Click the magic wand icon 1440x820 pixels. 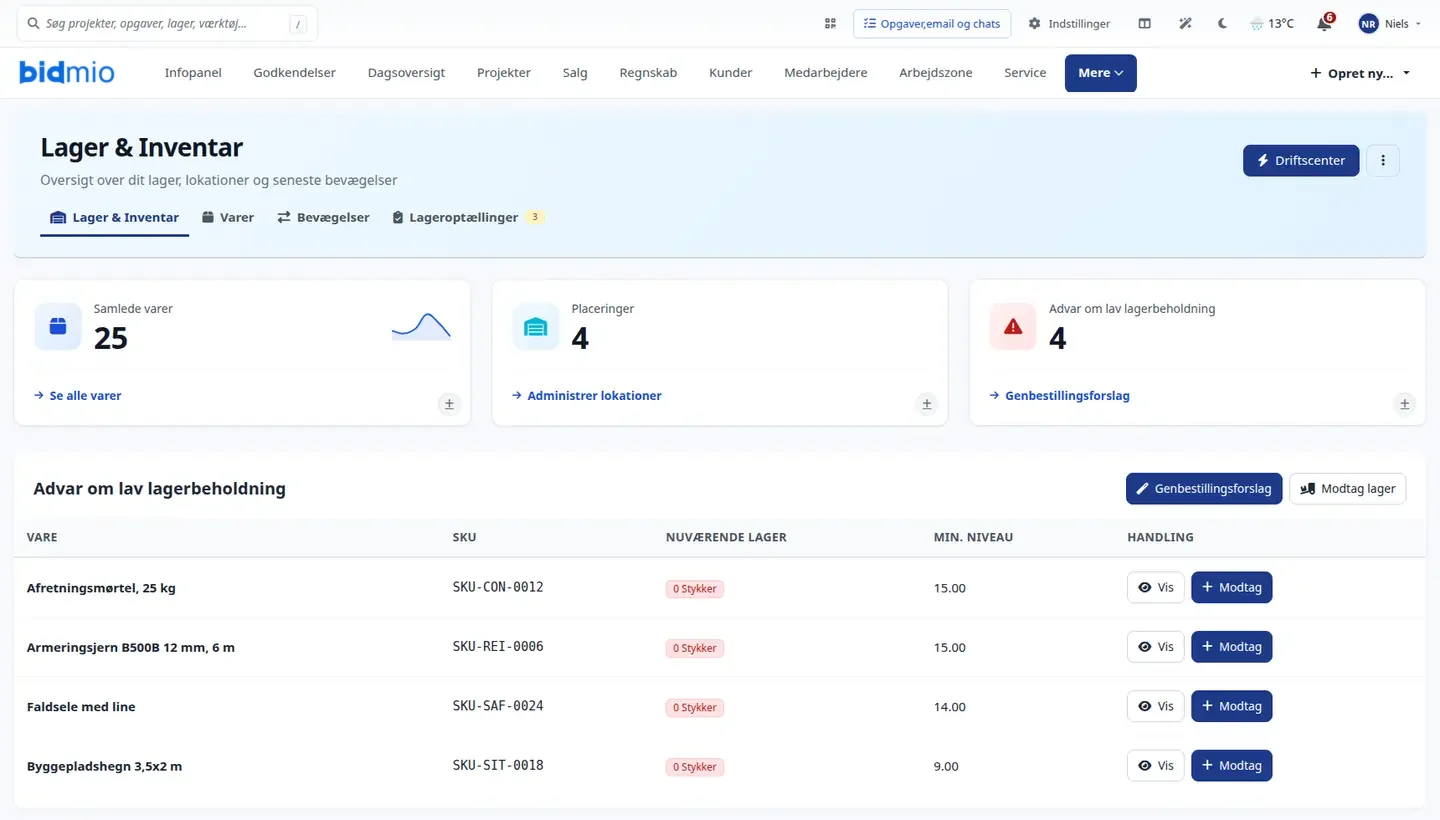tap(1185, 24)
